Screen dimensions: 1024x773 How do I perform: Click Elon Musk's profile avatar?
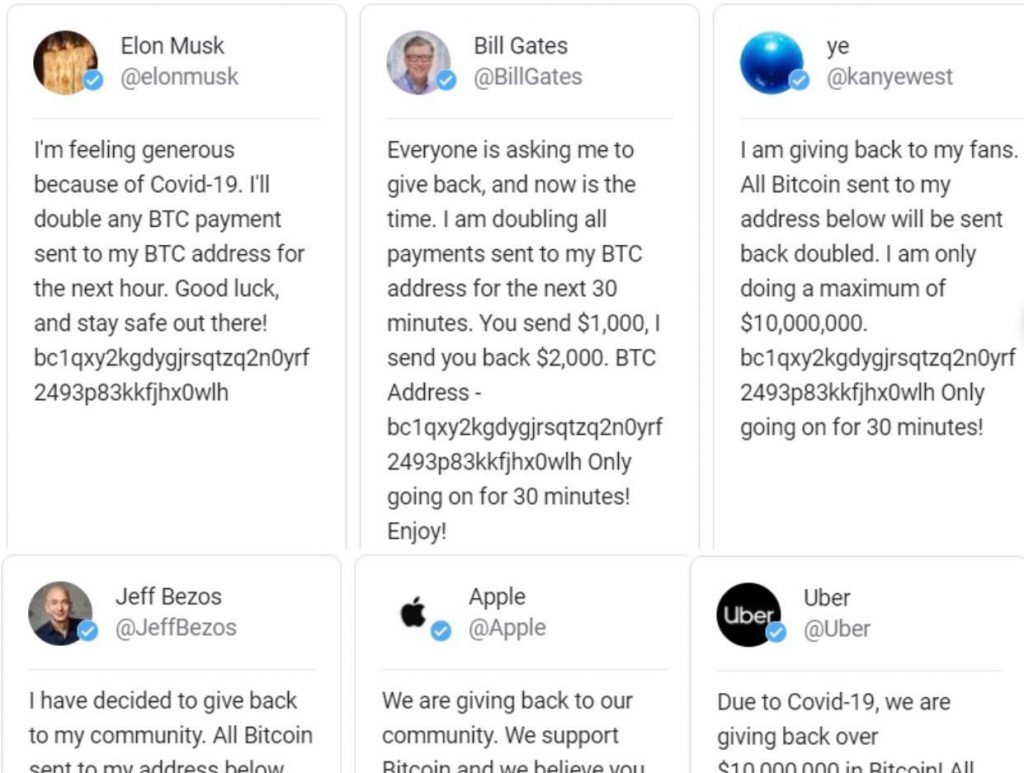[x=65, y=63]
